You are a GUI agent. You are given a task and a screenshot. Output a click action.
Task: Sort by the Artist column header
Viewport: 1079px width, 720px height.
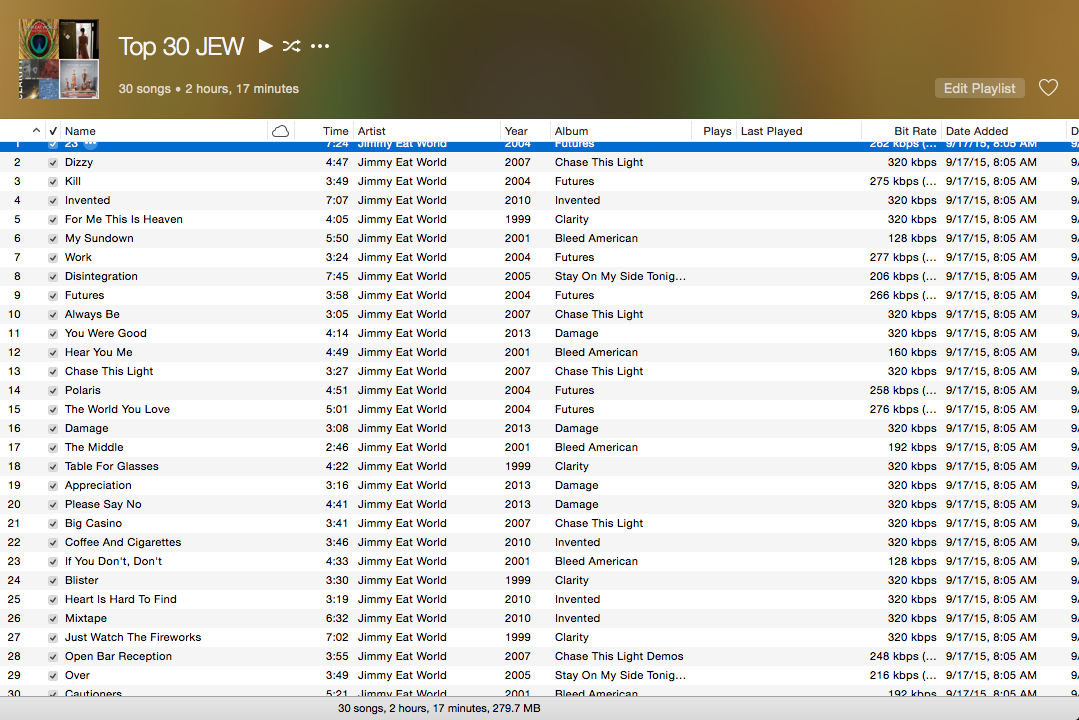tap(372, 131)
